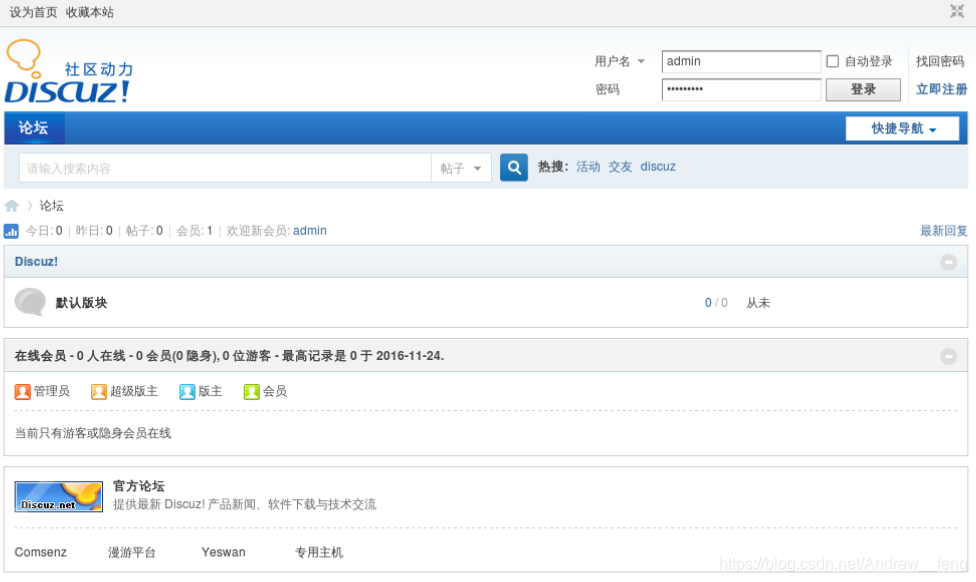Open the 官方论坛 link
This screenshot has height=582, width=976.
pyautogui.click(x=138, y=486)
